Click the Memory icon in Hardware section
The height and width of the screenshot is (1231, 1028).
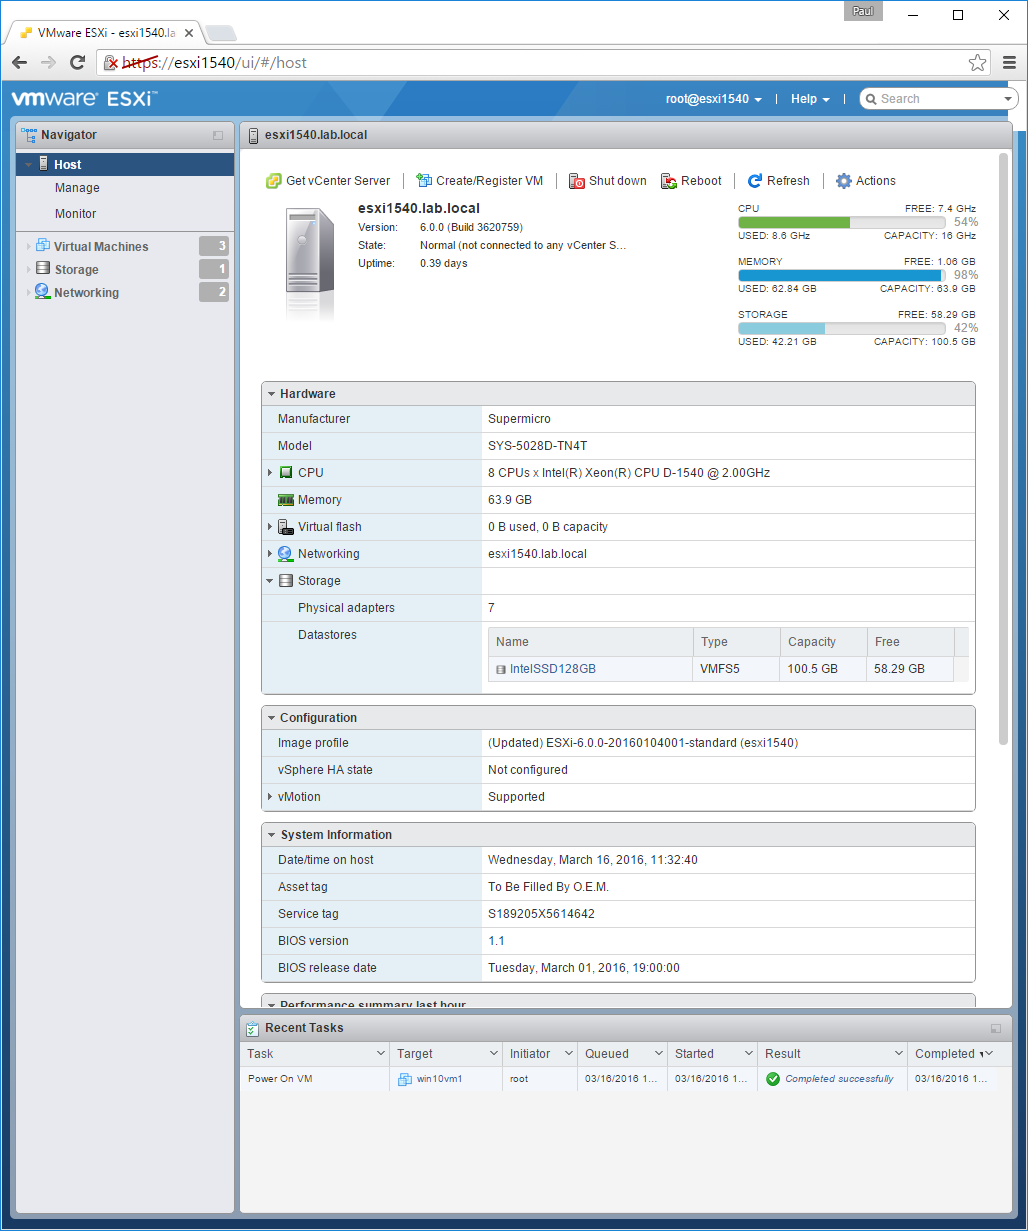[286, 499]
